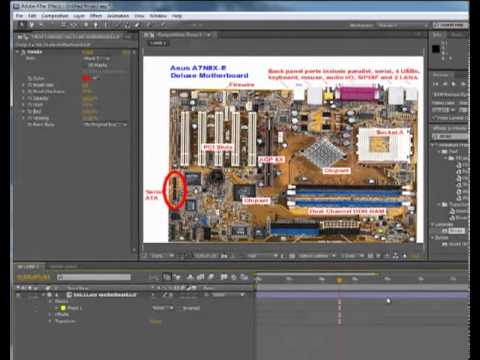Open the layer Parent dropdown
This screenshot has height=360, width=480.
tap(229, 295)
